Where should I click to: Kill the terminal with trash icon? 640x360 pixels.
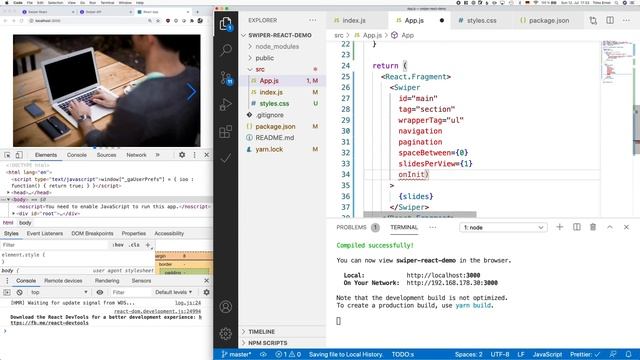tap(593, 227)
